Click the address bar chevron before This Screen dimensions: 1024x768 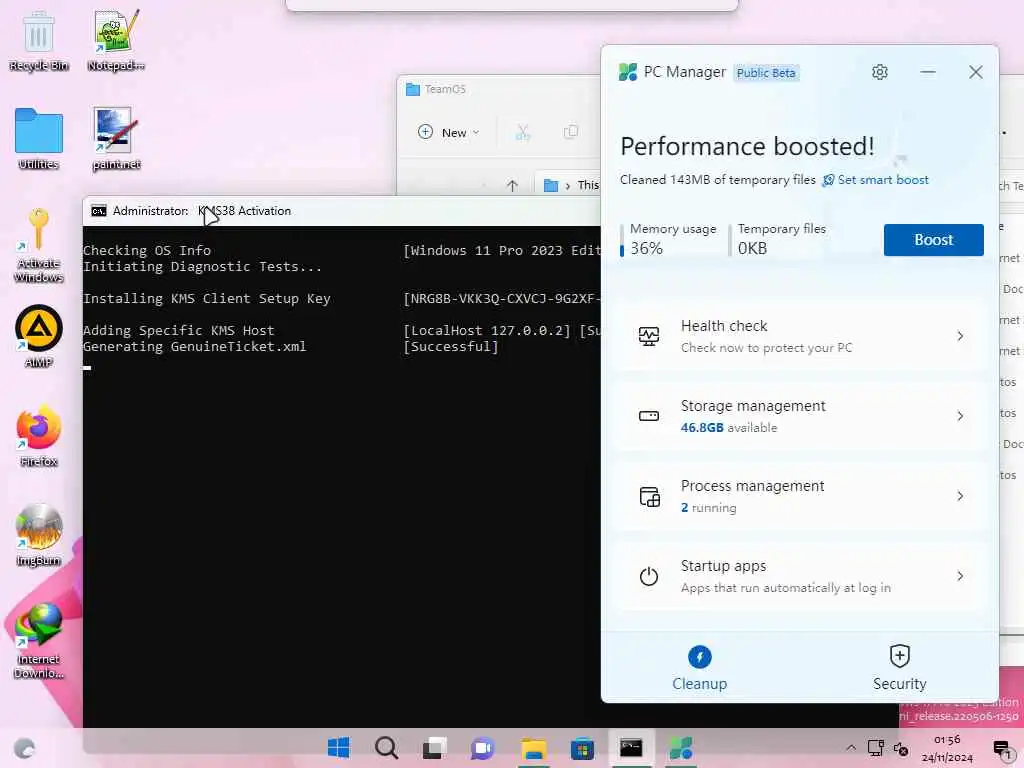(568, 186)
